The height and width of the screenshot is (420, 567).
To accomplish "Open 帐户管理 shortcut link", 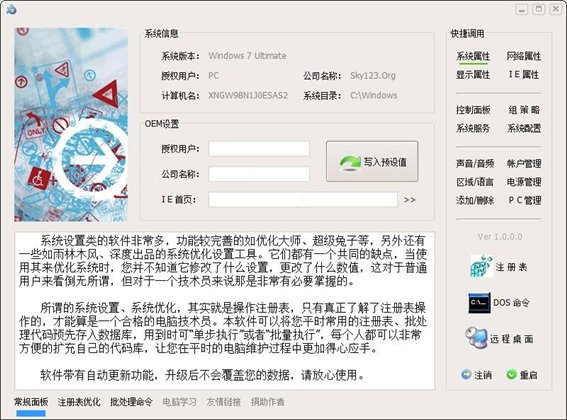I will pyautogui.click(x=524, y=164).
